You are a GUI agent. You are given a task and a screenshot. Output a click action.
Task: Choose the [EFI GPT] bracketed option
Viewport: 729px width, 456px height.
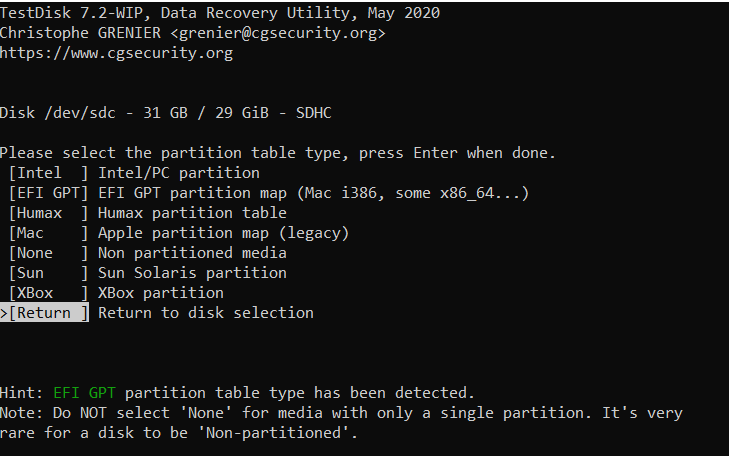click(x=48, y=193)
